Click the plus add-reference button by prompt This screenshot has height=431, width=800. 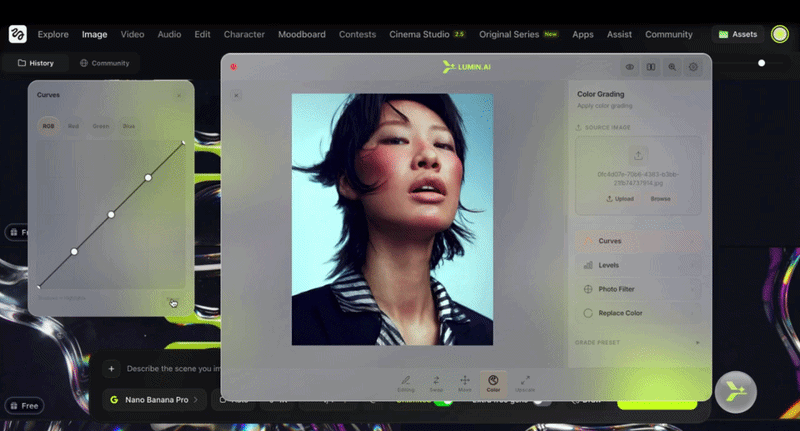tap(111, 369)
